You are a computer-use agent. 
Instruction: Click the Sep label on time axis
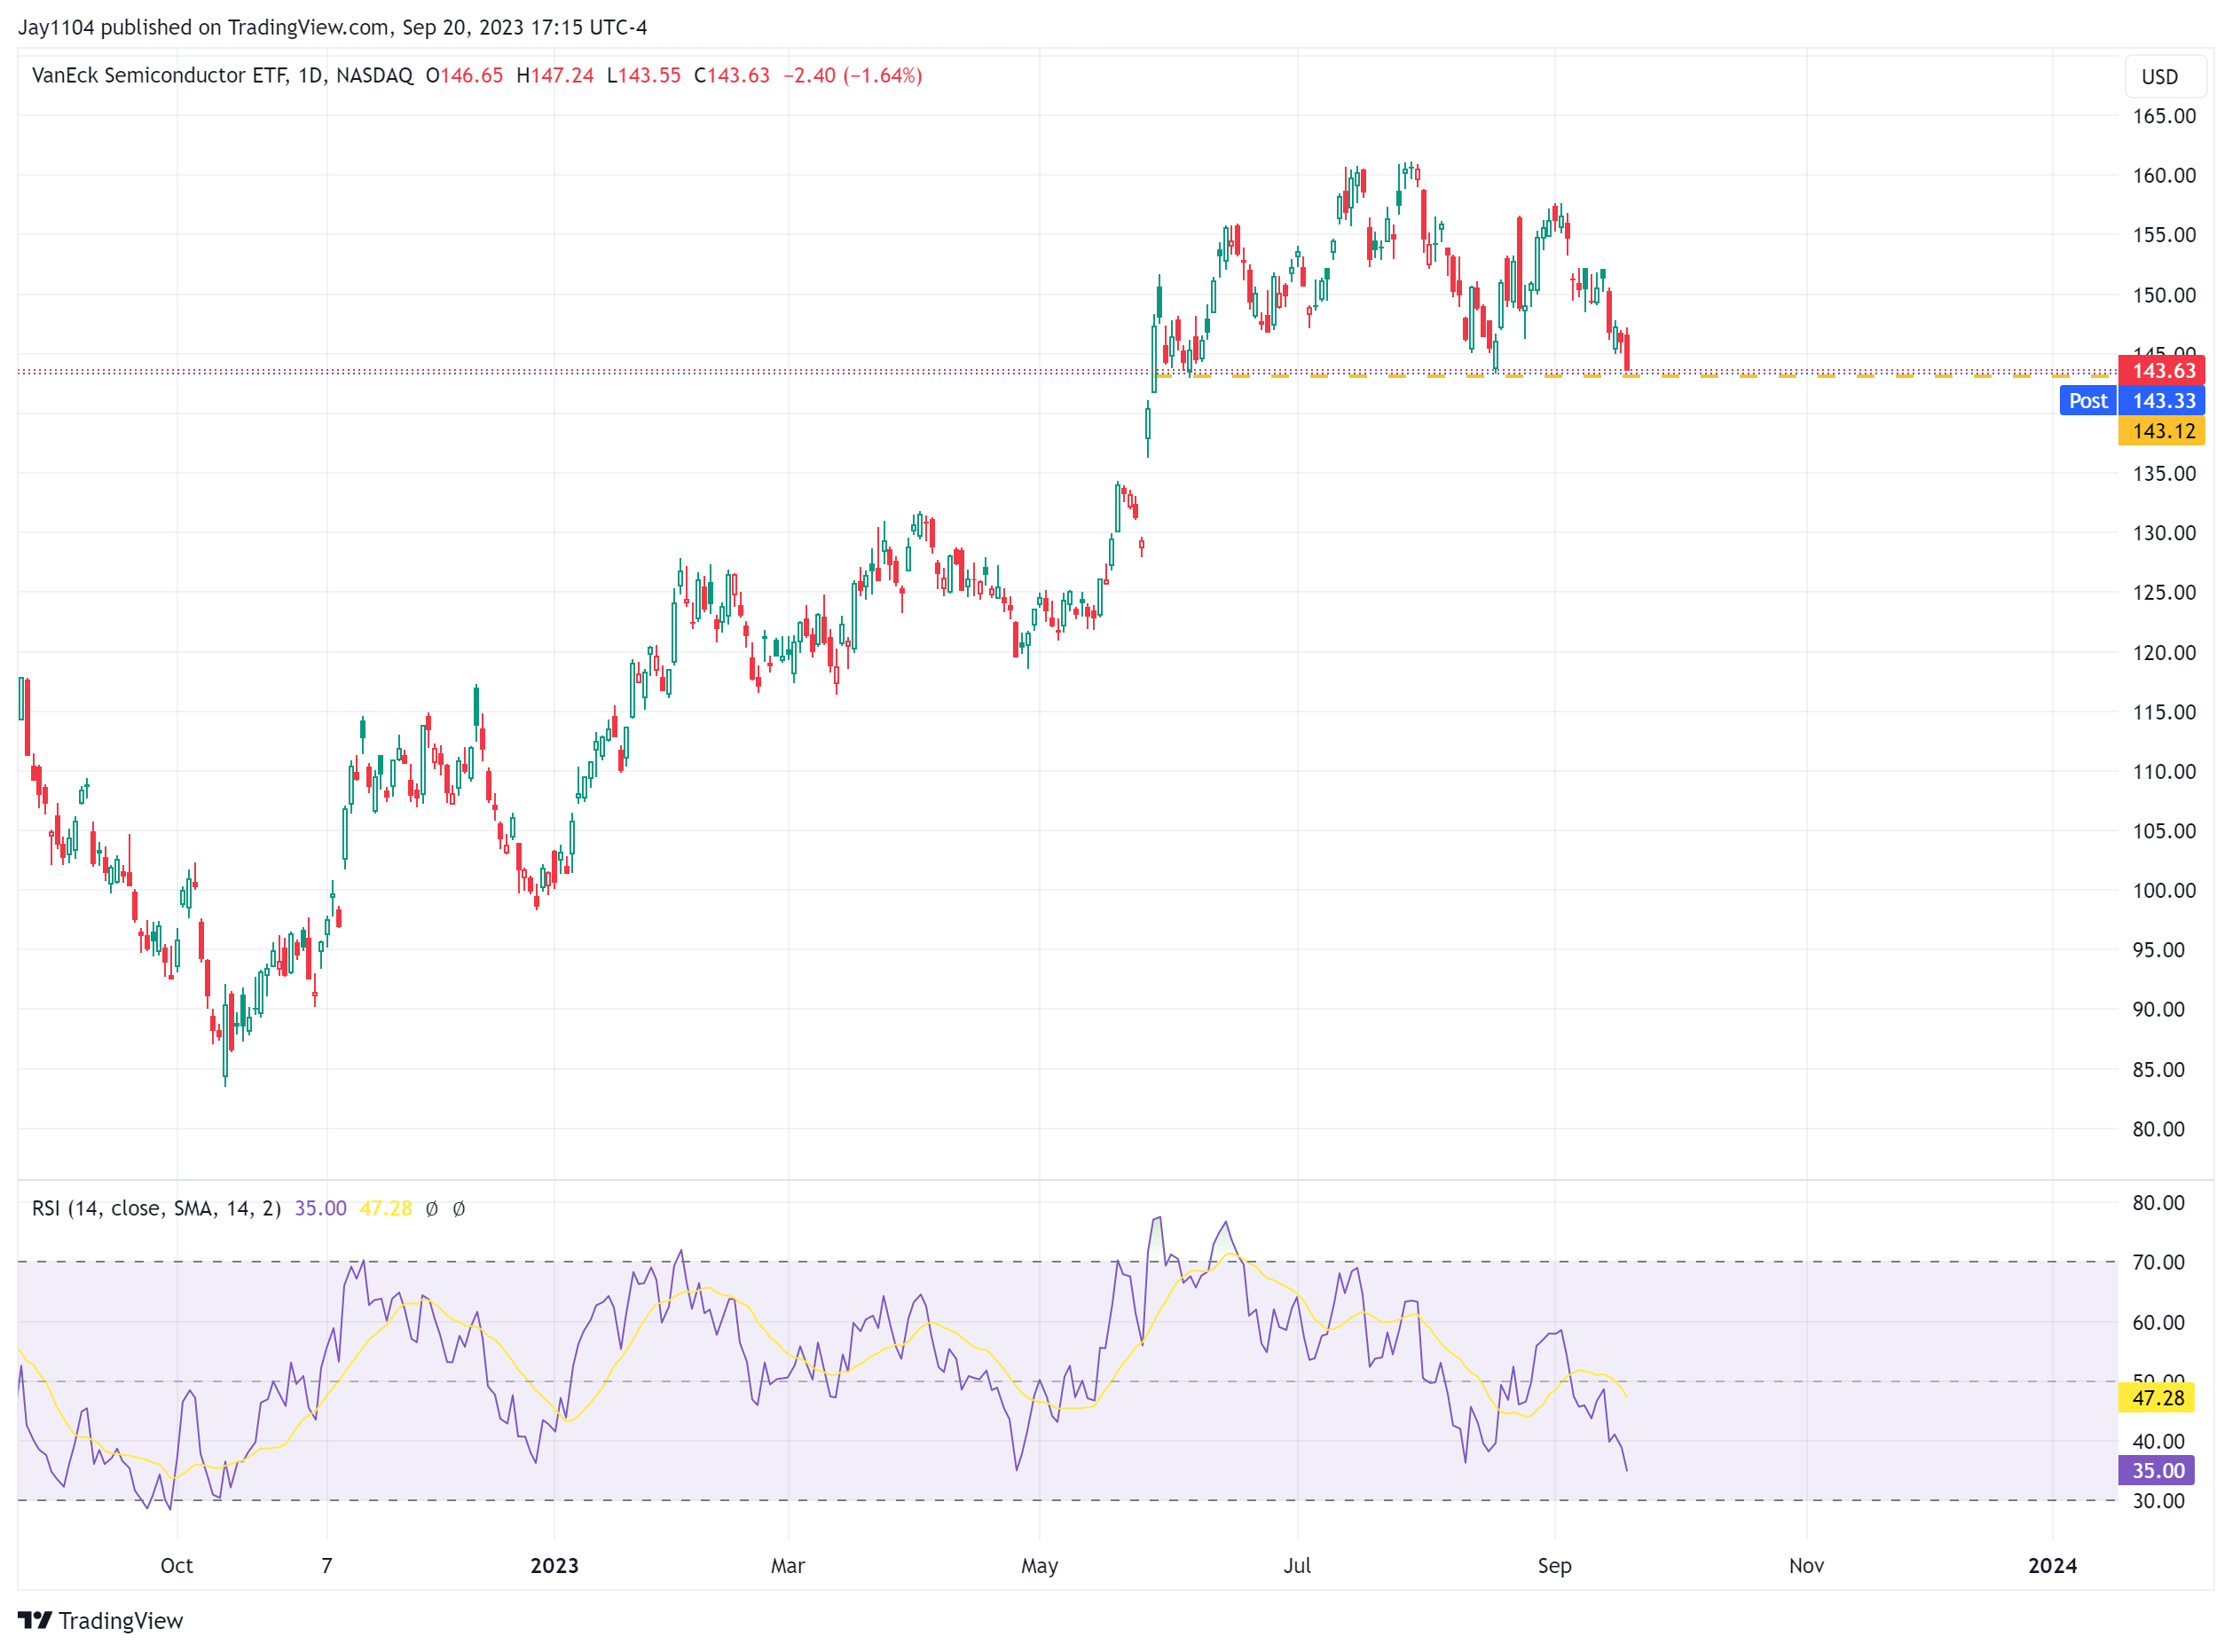pyautogui.click(x=1554, y=1565)
